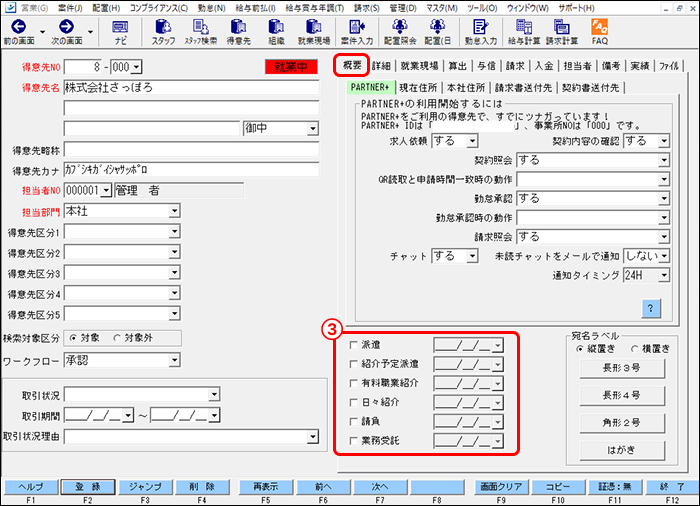Go to next screen with 次の画面 icon
This screenshot has width=700, height=506.
pyautogui.click(x=67, y=32)
